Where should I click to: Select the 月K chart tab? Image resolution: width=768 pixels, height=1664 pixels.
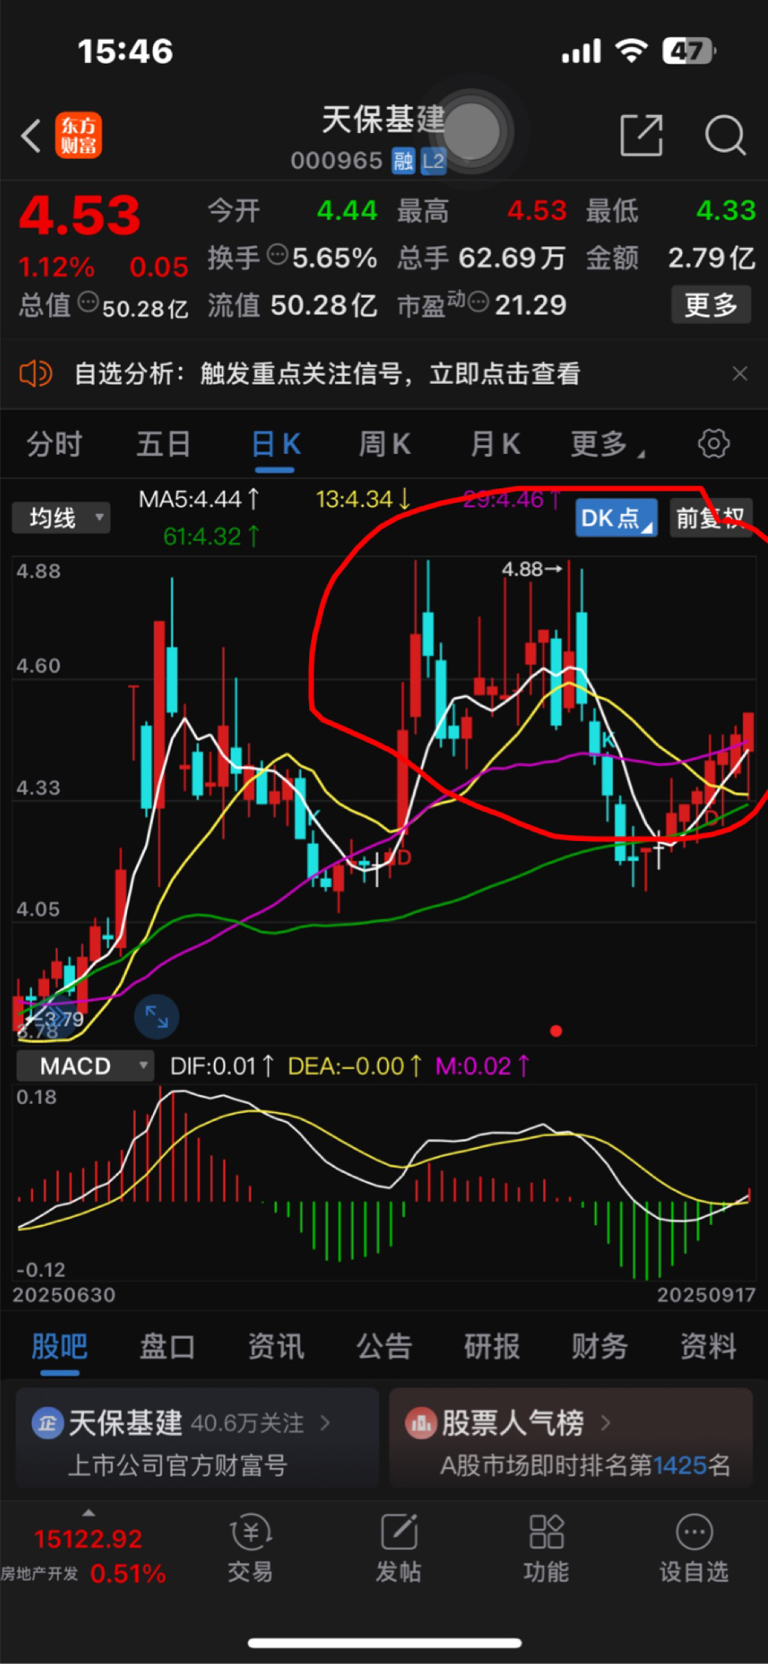pyautogui.click(x=495, y=444)
